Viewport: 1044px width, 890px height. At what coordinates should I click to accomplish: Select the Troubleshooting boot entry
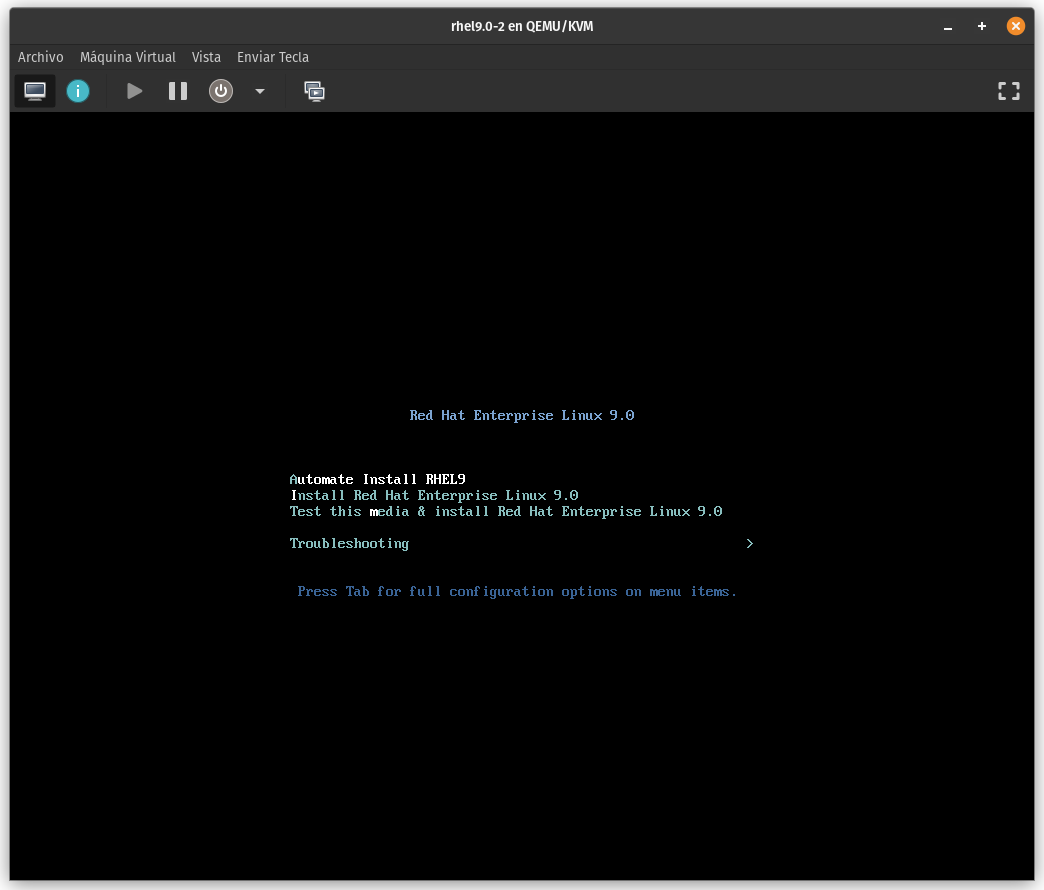pyautogui.click(x=349, y=544)
